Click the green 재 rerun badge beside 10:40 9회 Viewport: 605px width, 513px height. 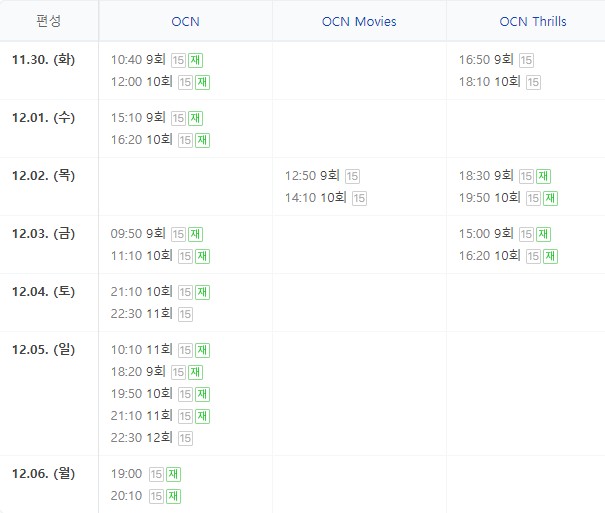195,60
